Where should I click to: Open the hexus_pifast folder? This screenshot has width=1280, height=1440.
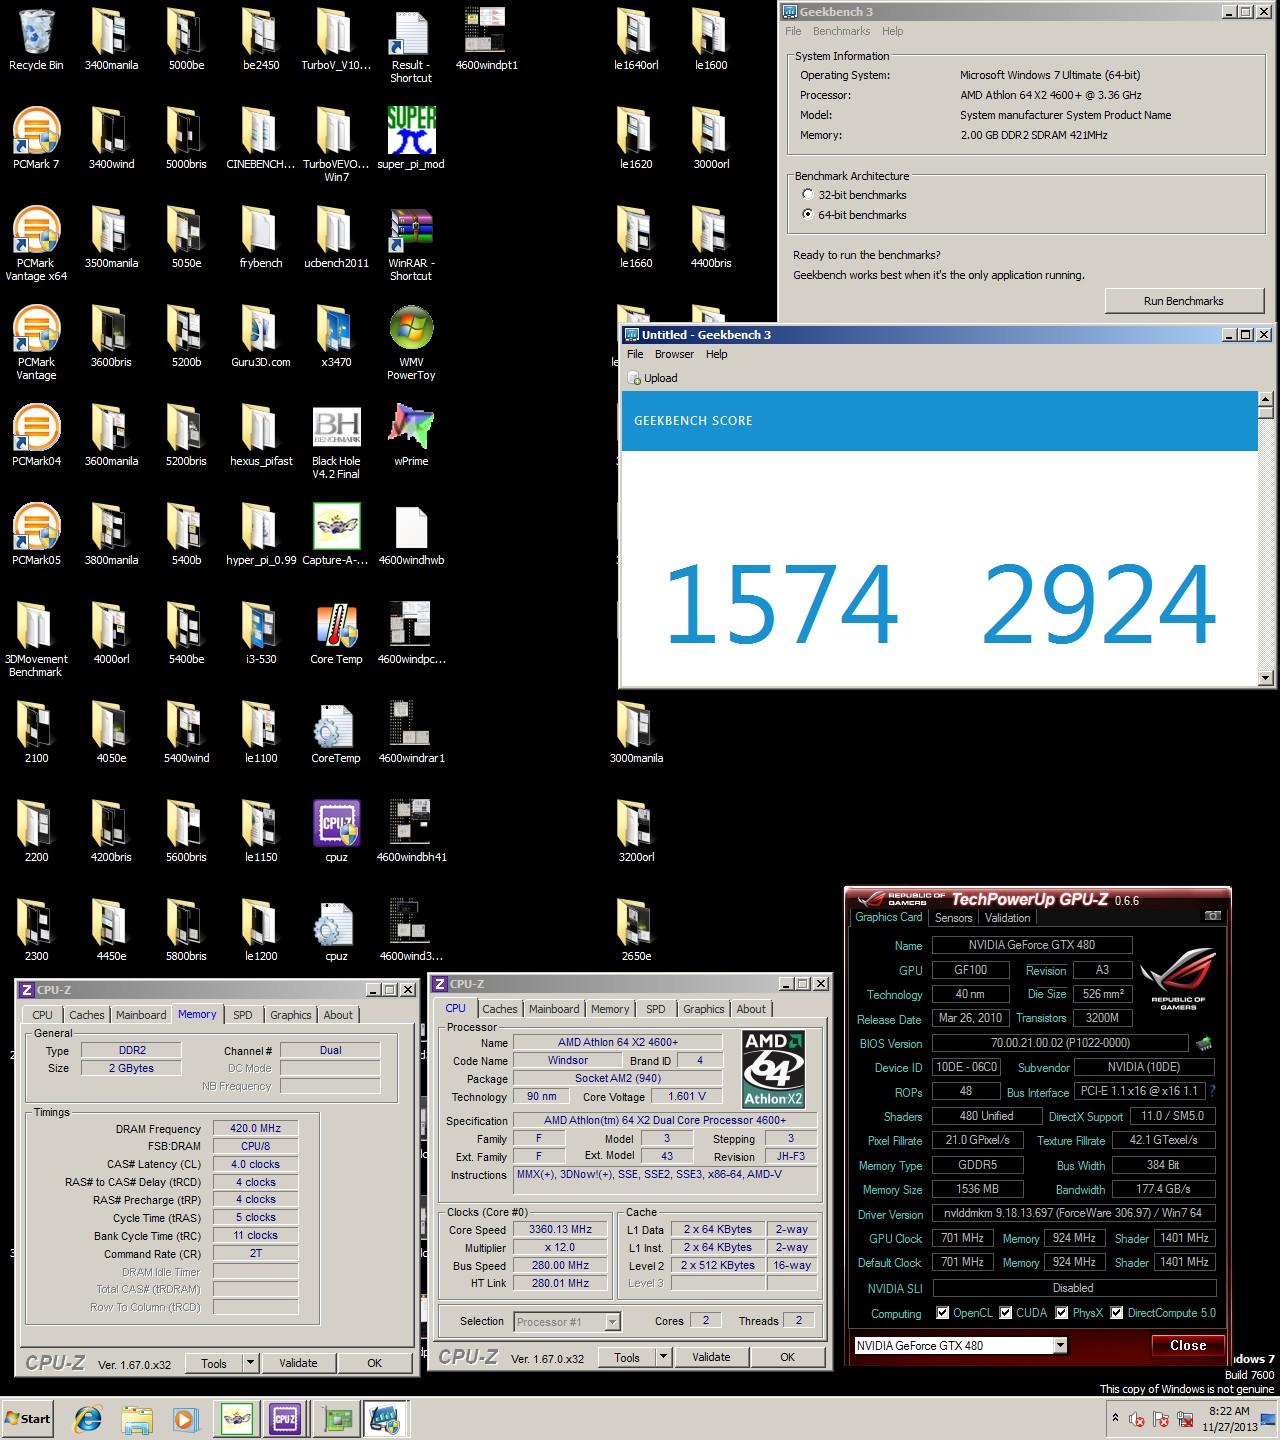point(261,436)
